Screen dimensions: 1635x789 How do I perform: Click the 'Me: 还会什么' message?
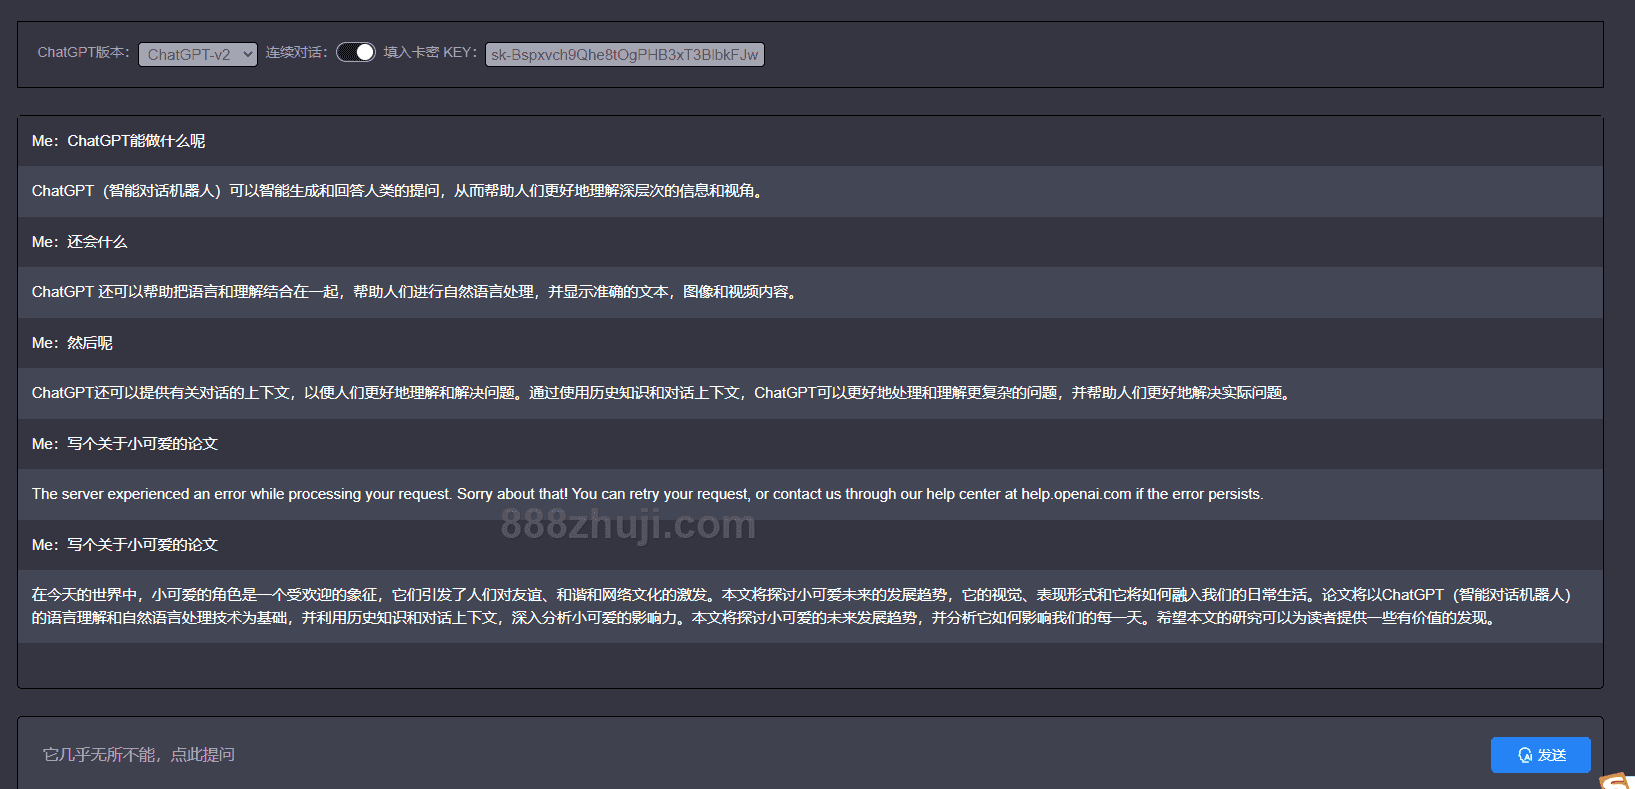pos(810,242)
